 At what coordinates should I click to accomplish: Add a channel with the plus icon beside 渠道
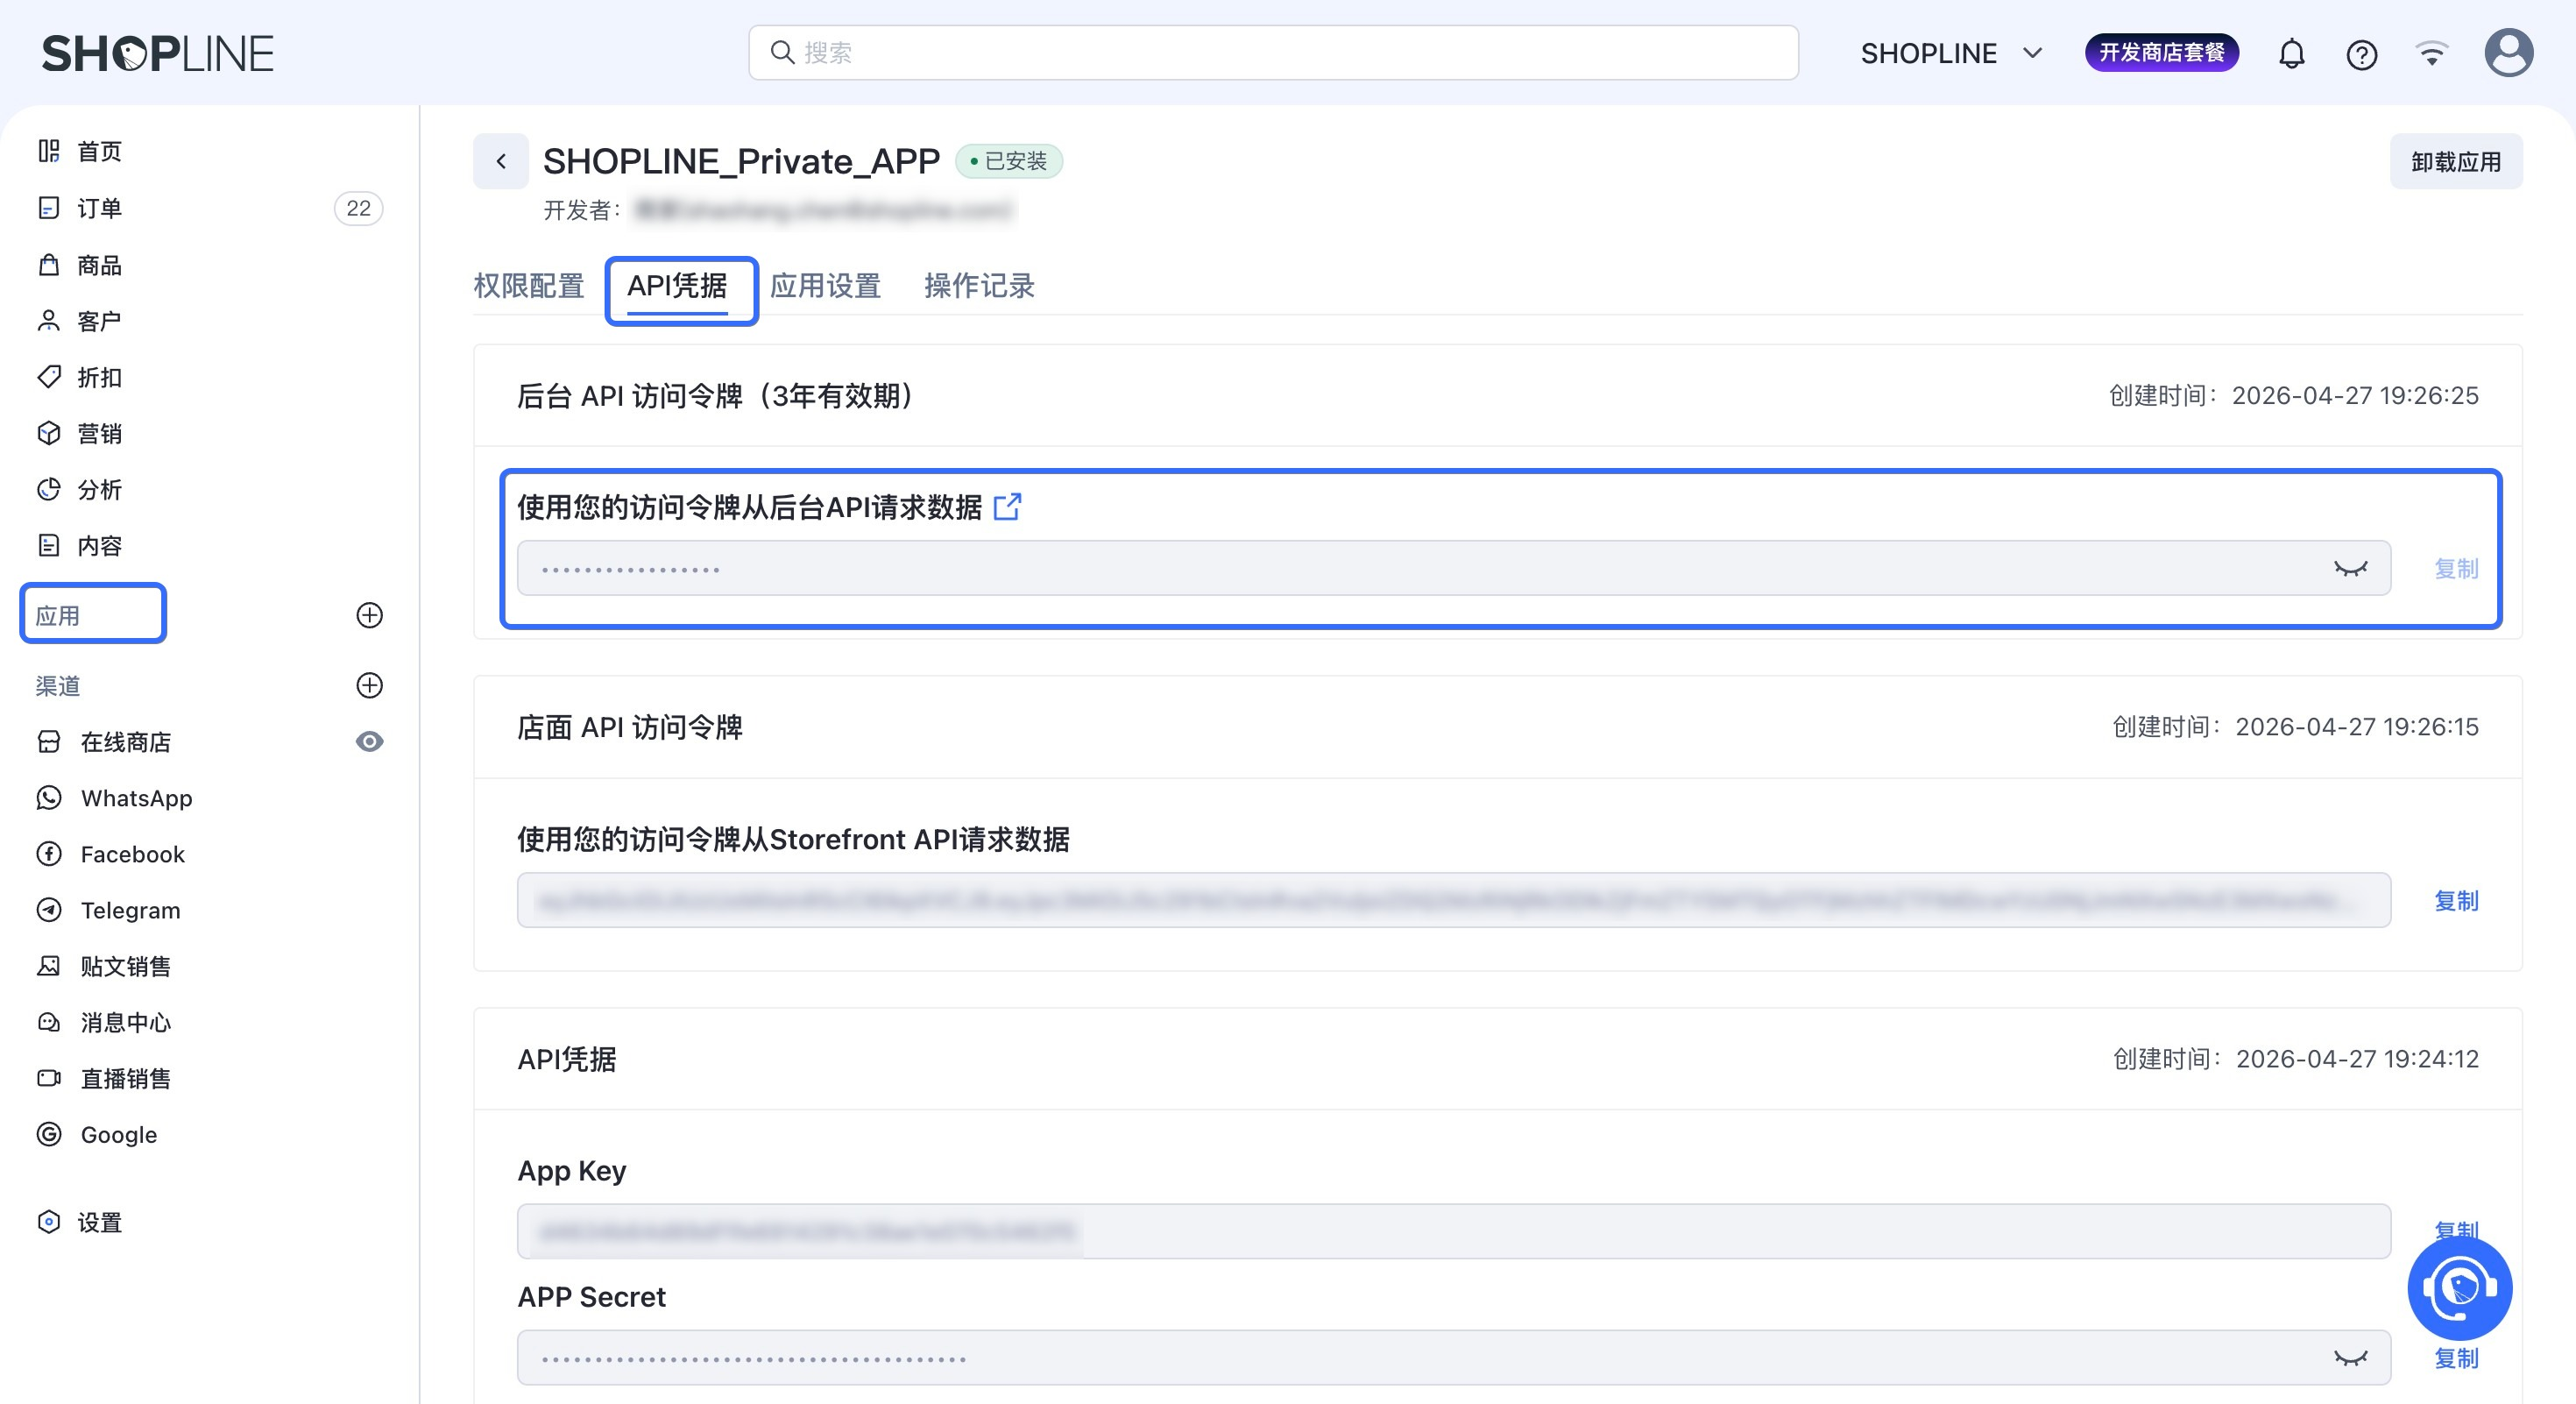(369, 685)
